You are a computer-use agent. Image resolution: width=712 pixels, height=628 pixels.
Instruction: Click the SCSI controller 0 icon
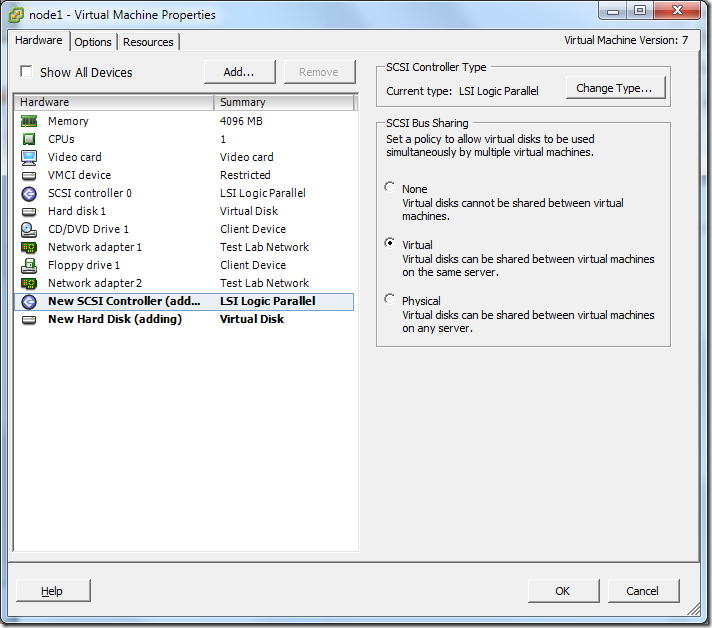29,193
